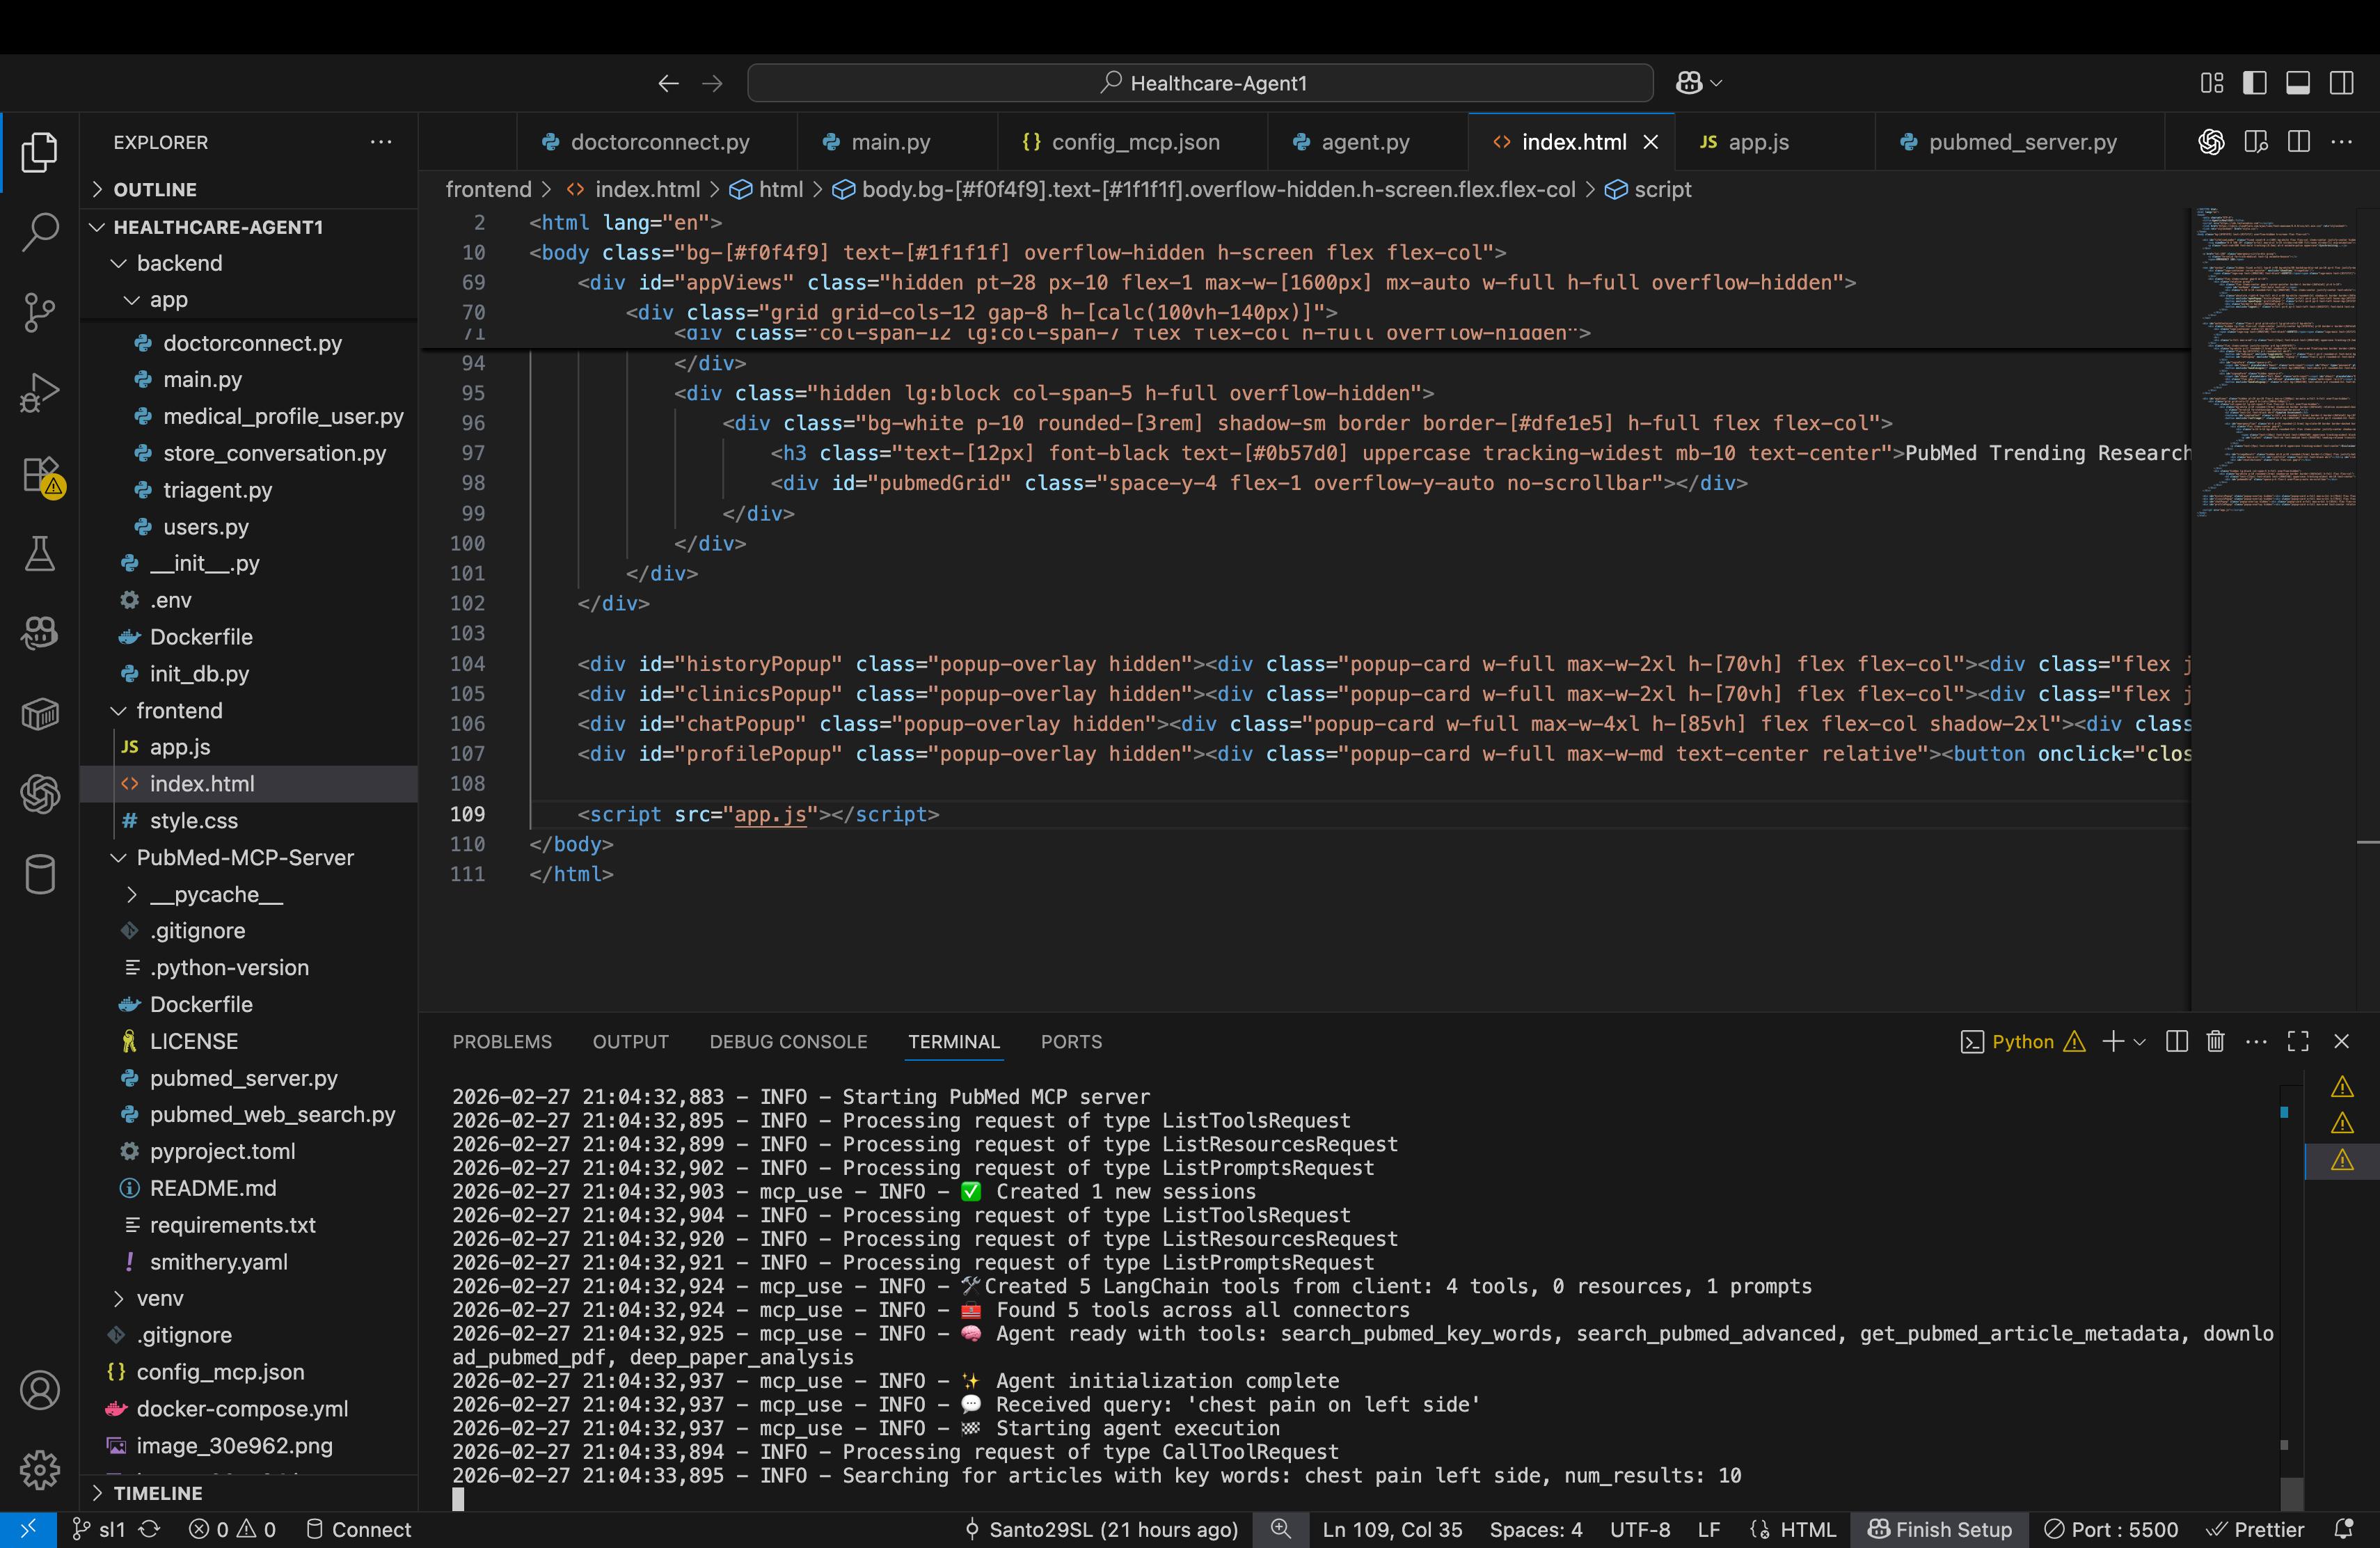The height and width of the screenshot is (1548, 2380).
Task: Collapse the PubMed-MCP-Server folder
Action: click(244, 857)
